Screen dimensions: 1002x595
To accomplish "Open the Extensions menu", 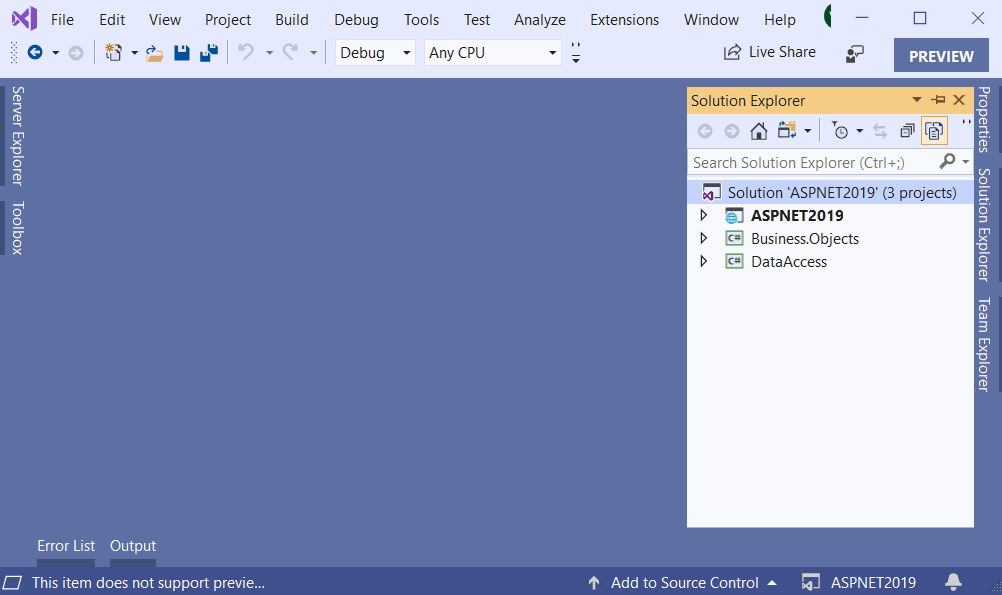I will coord(624,19).
